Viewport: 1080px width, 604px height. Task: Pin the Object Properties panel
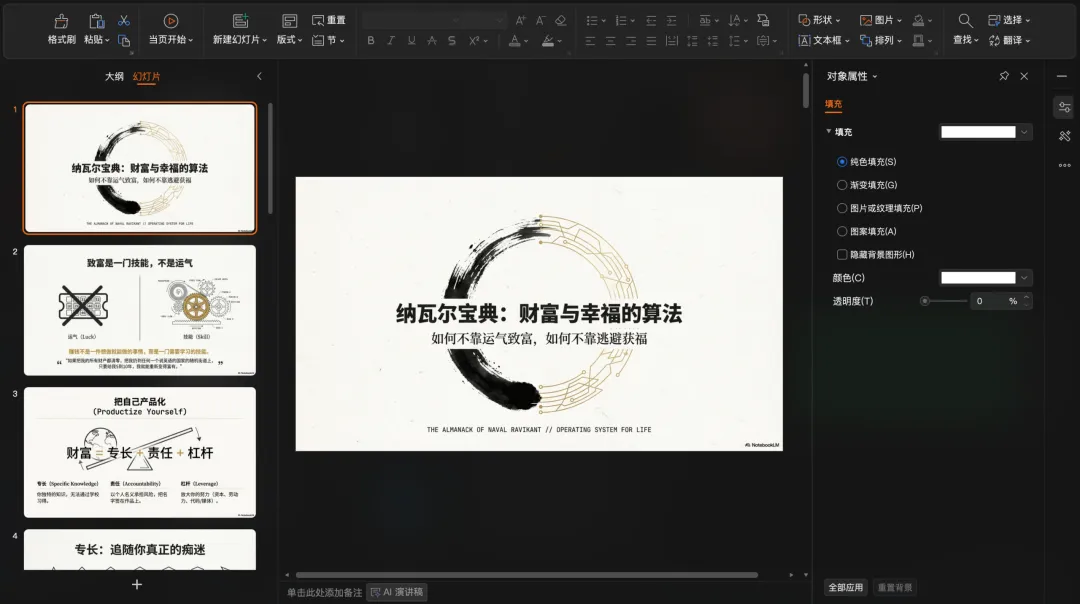coord(1004,76)
